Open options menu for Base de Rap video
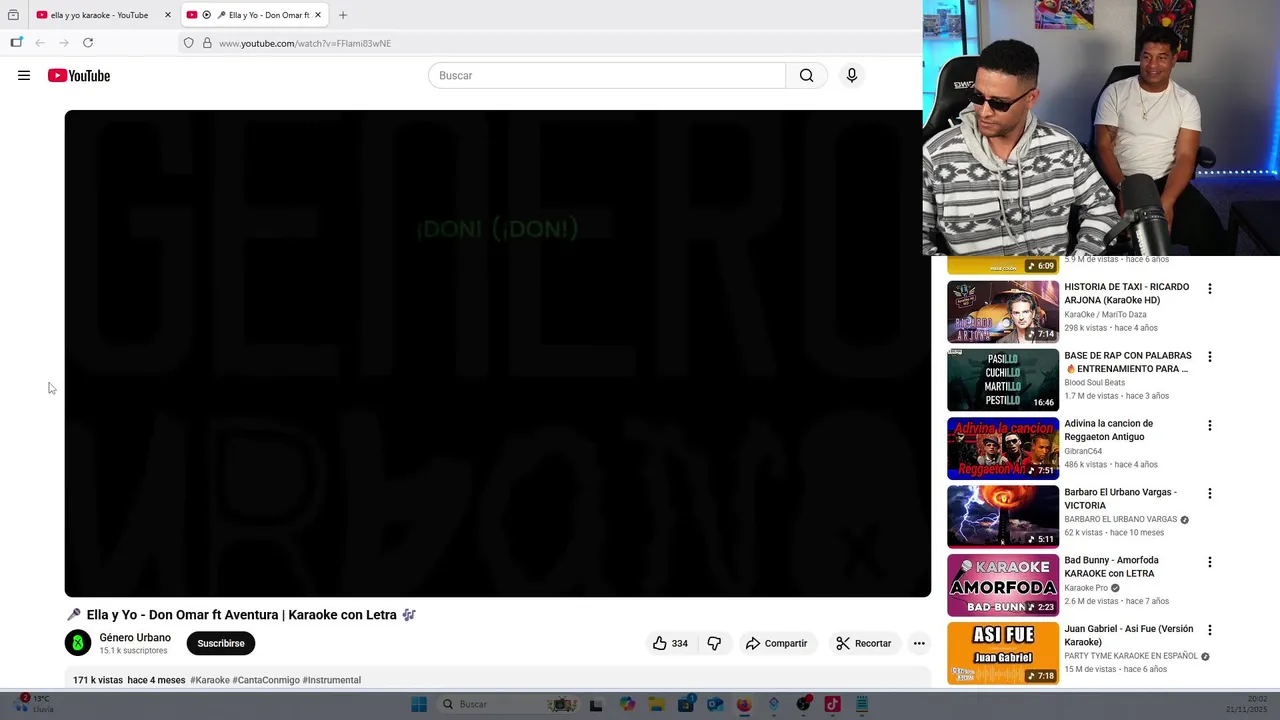 pyautogui.click(x=1210, y=357)
